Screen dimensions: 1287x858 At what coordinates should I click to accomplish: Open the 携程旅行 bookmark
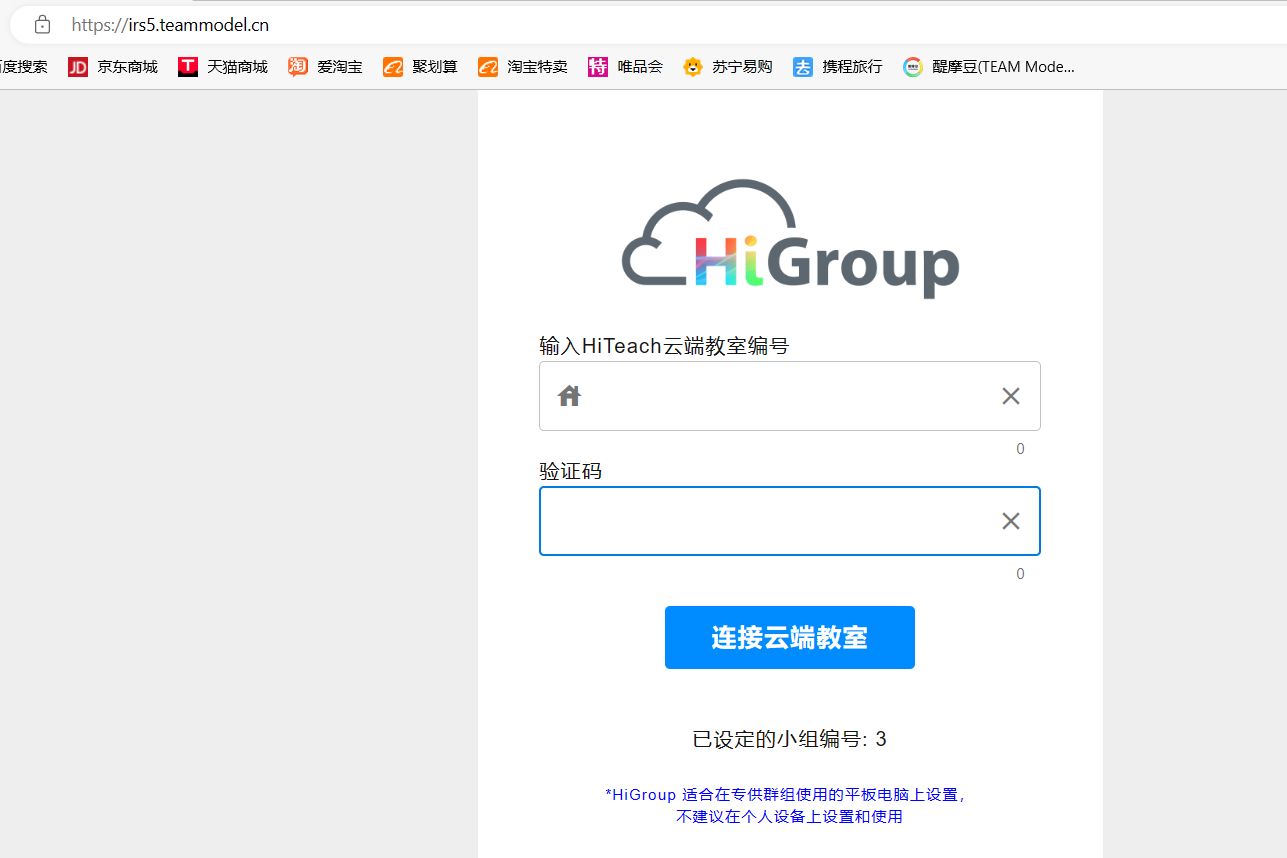[838, 67]
